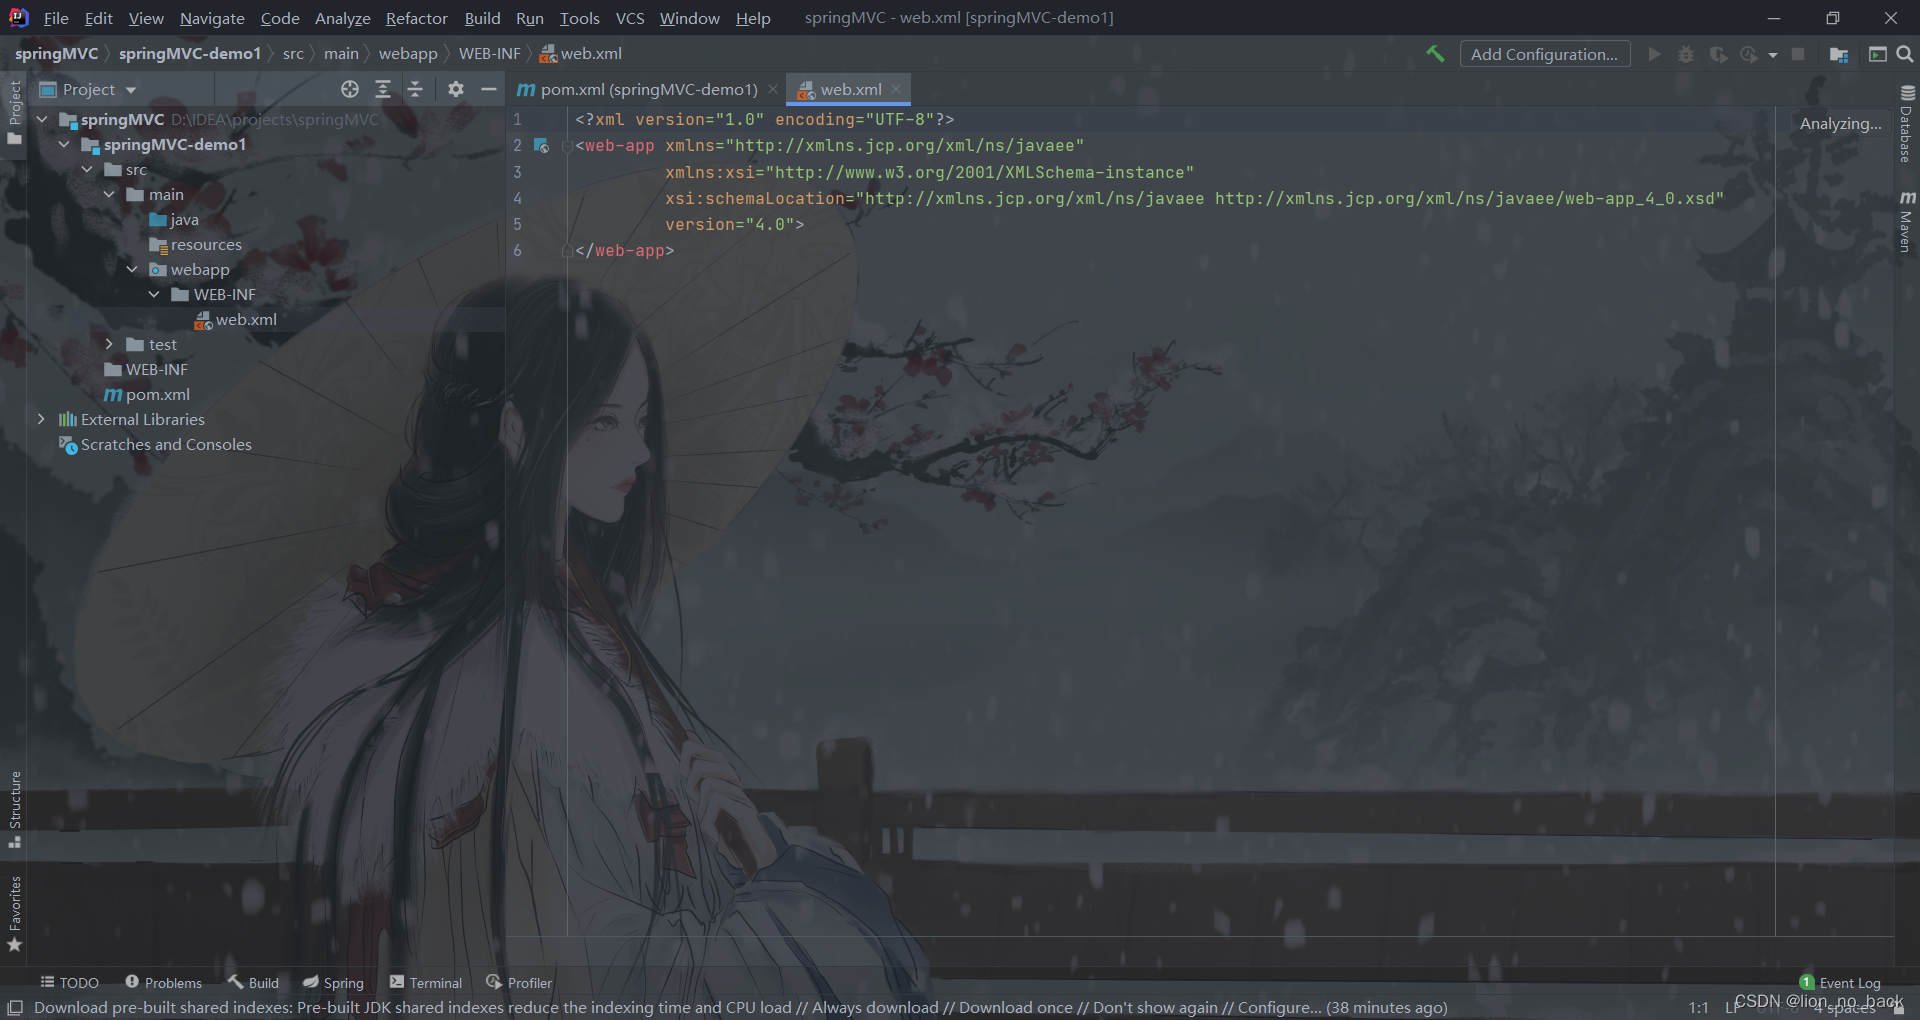Open the Event Log

click(1840, 983)
